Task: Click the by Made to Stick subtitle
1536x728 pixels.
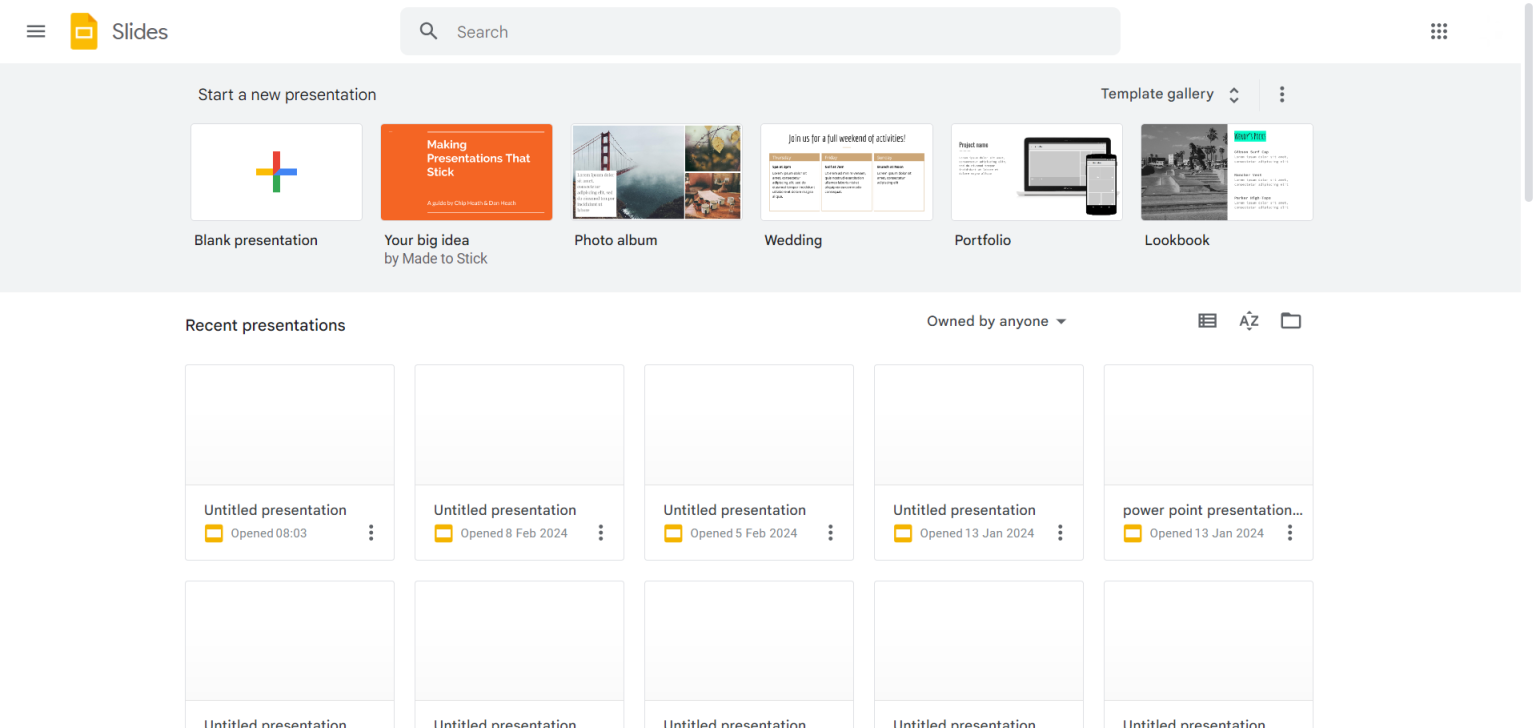Action: 436,258
